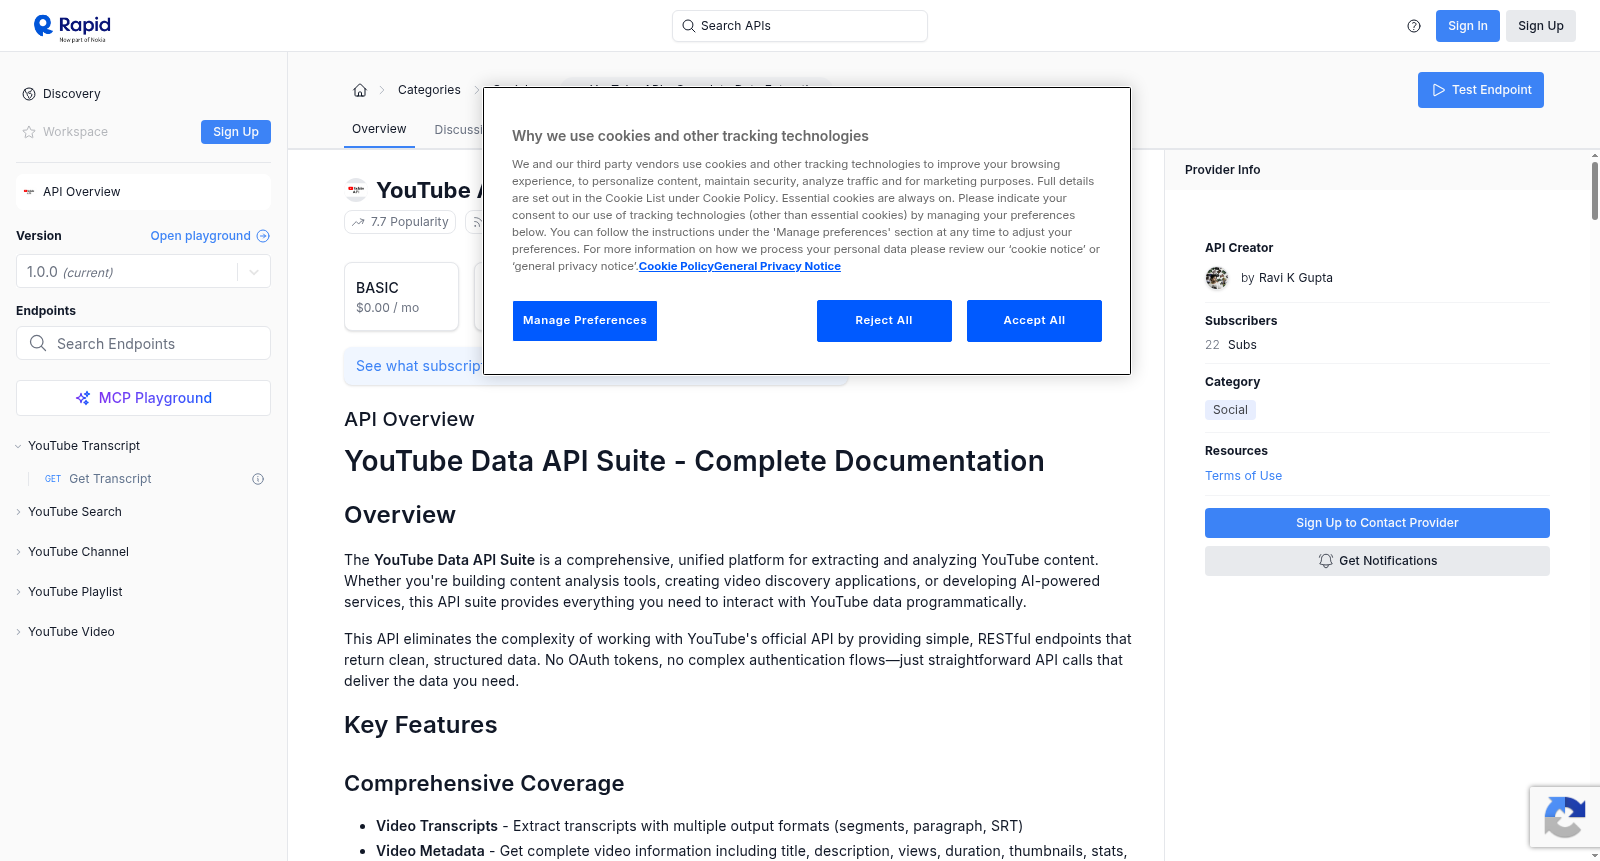This screenshot has width=1600, height=861.
Task: Click the home breadcrumb icon
Action: click(360, 90)
